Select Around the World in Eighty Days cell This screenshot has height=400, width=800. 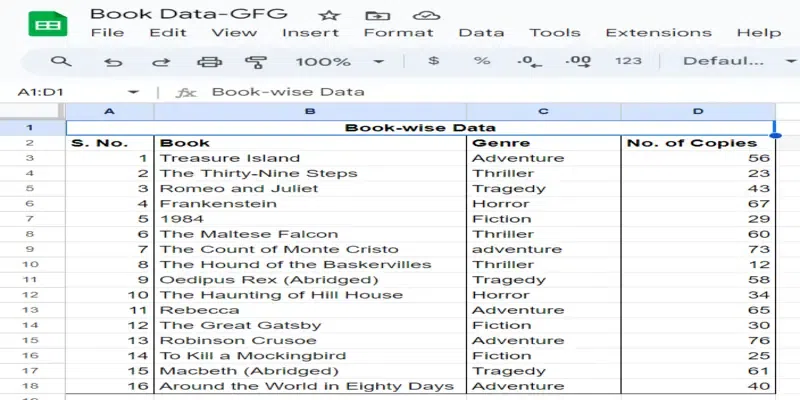click(x=310, y=386)
